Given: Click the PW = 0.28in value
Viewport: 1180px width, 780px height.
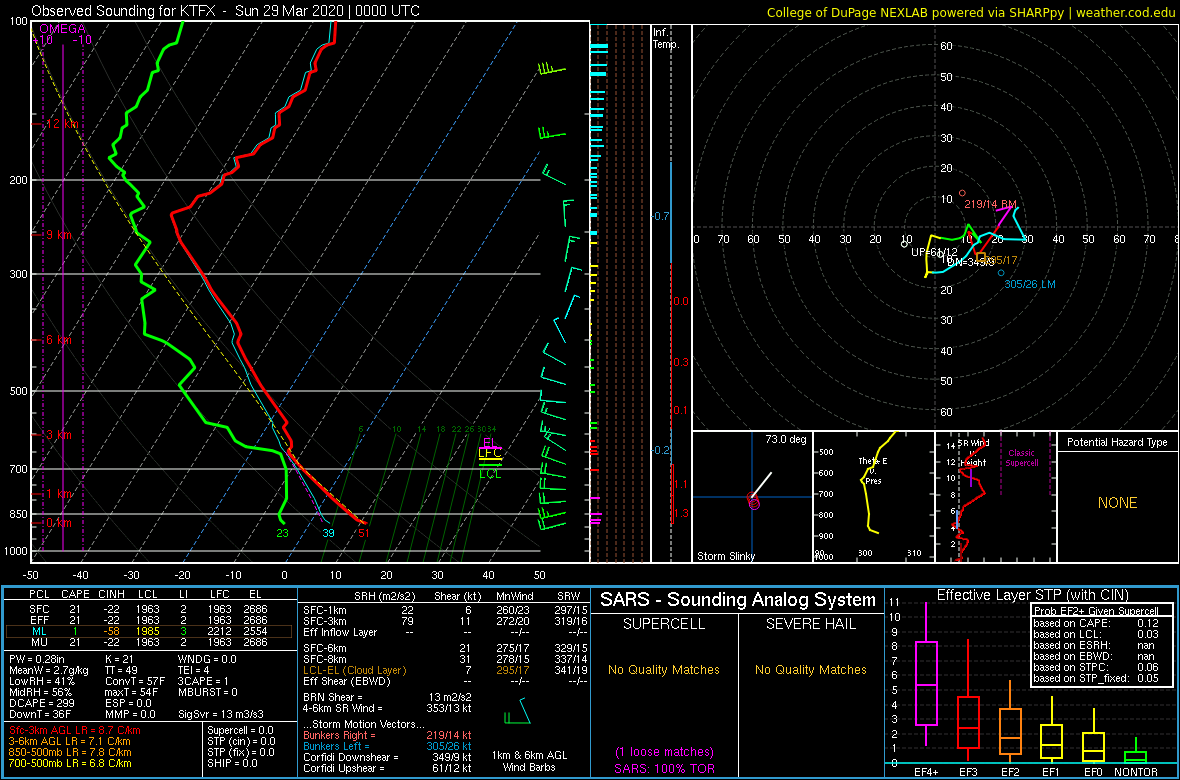Looking at the screenshot, I should tap(35, 660).
